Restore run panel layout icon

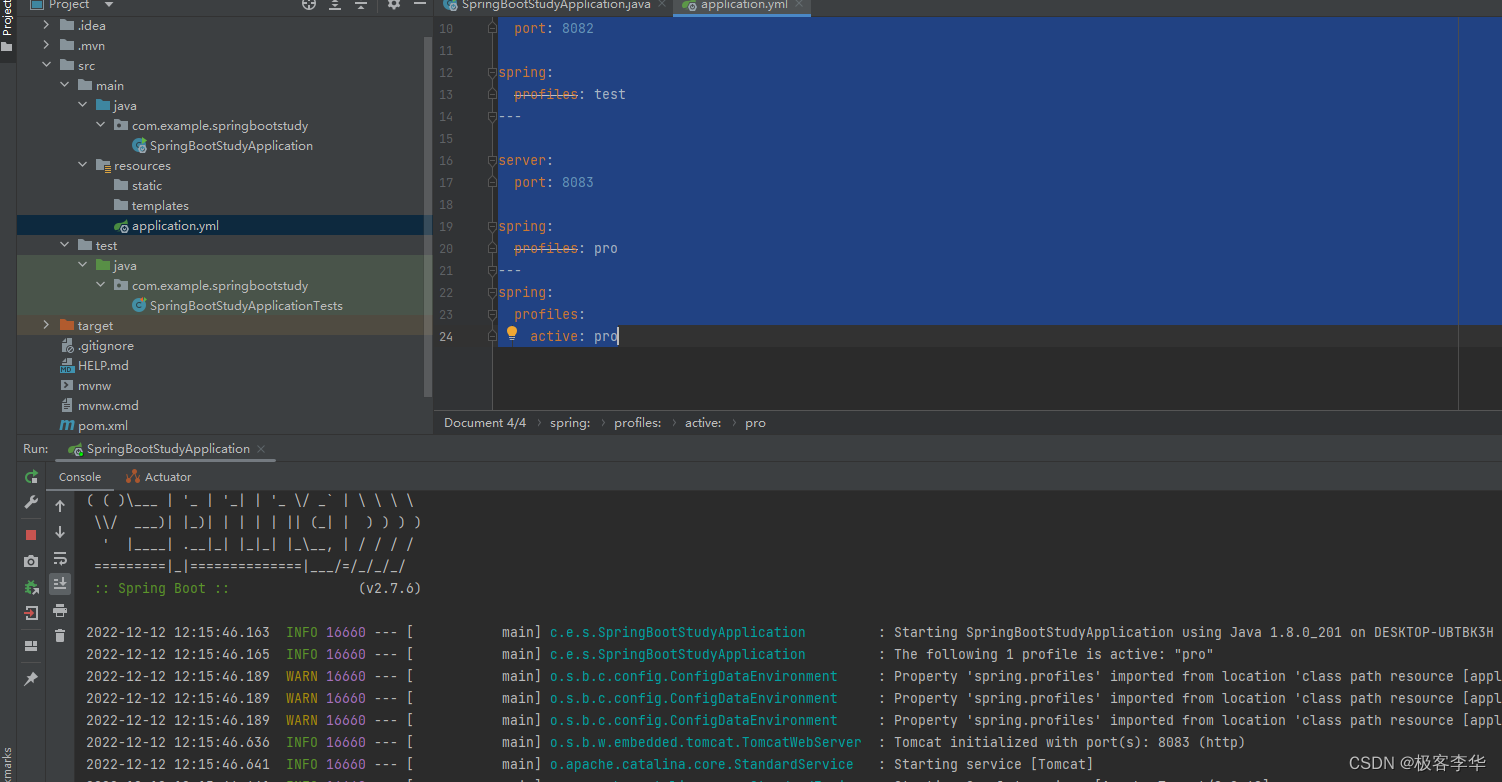(x=31, y=645)
